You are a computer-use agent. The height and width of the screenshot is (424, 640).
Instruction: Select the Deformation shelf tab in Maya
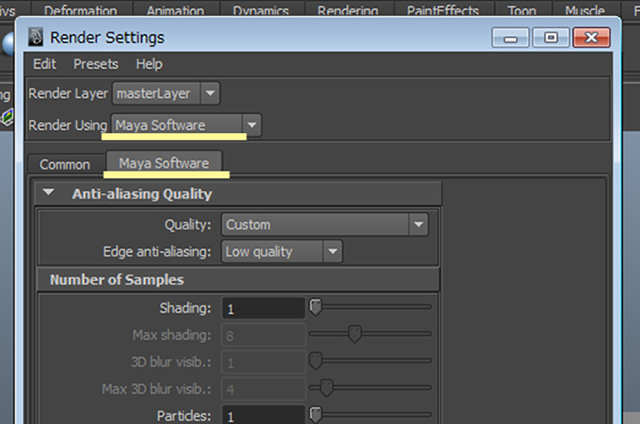80,9
